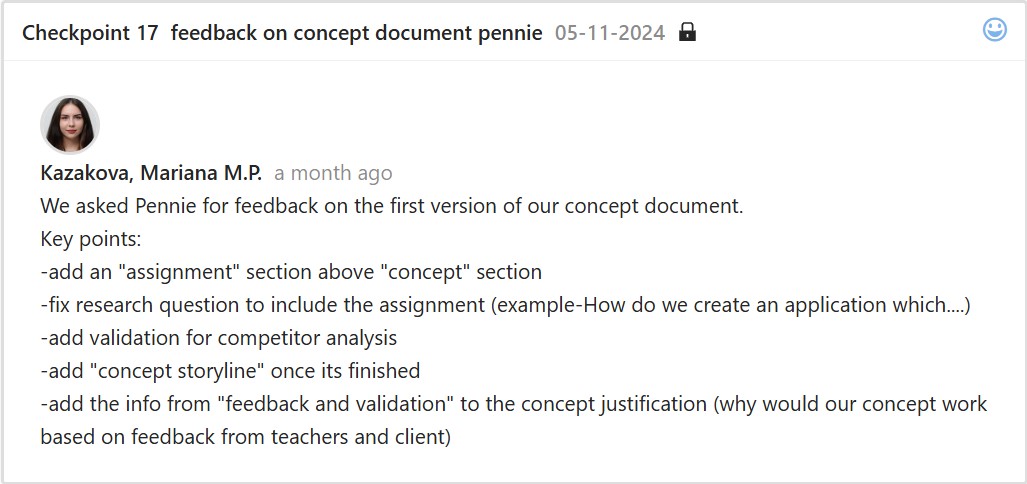1027x484 pixels.
Task: Click the padlock icon beside the date
Action: [x=687, y=32]
